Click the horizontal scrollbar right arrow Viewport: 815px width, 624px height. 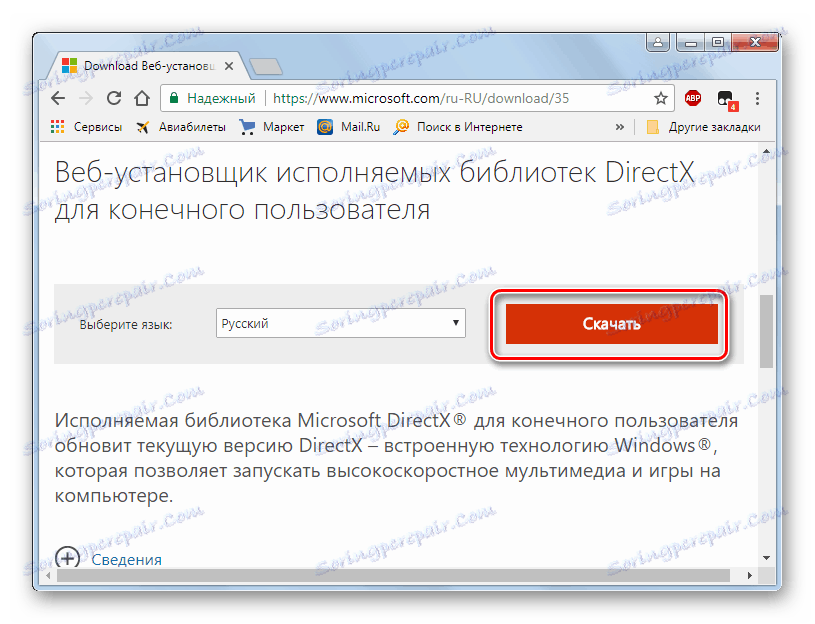point(750,575)
